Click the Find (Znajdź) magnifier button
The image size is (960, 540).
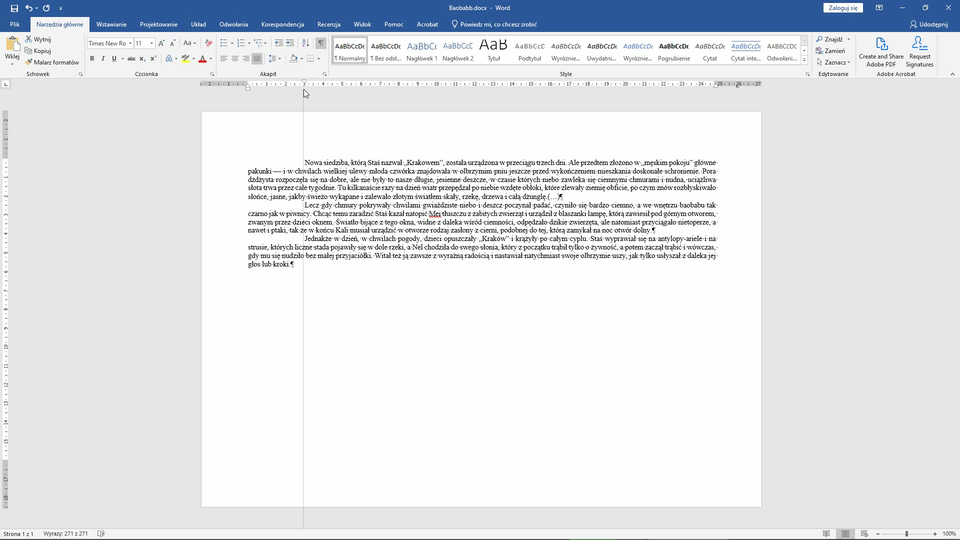(830, 39)
